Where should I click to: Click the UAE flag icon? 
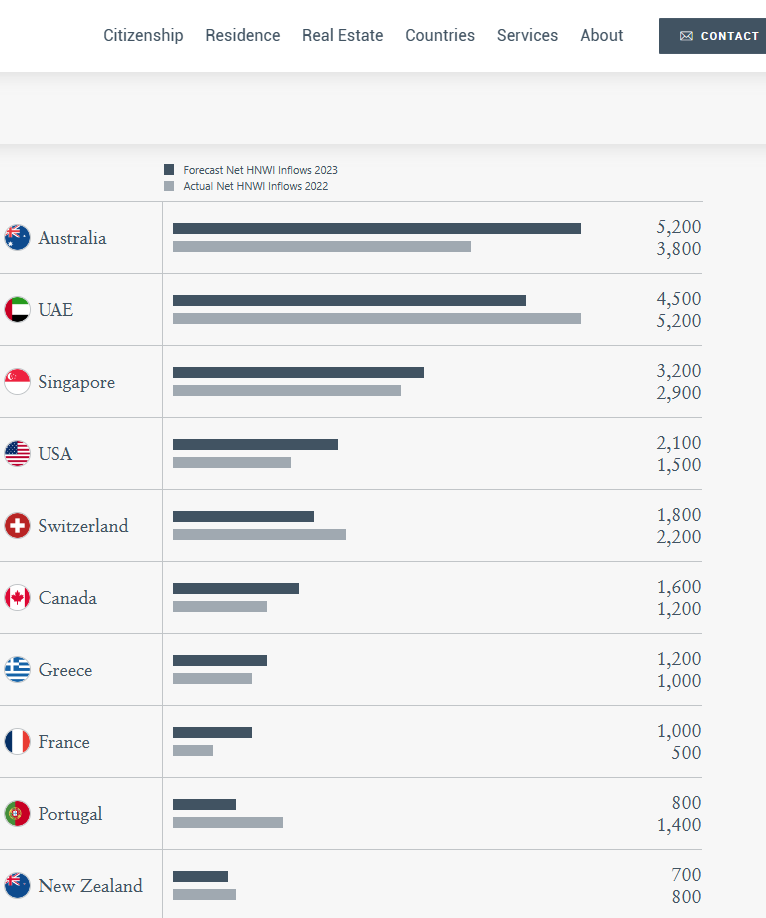(x=17, y=310)
